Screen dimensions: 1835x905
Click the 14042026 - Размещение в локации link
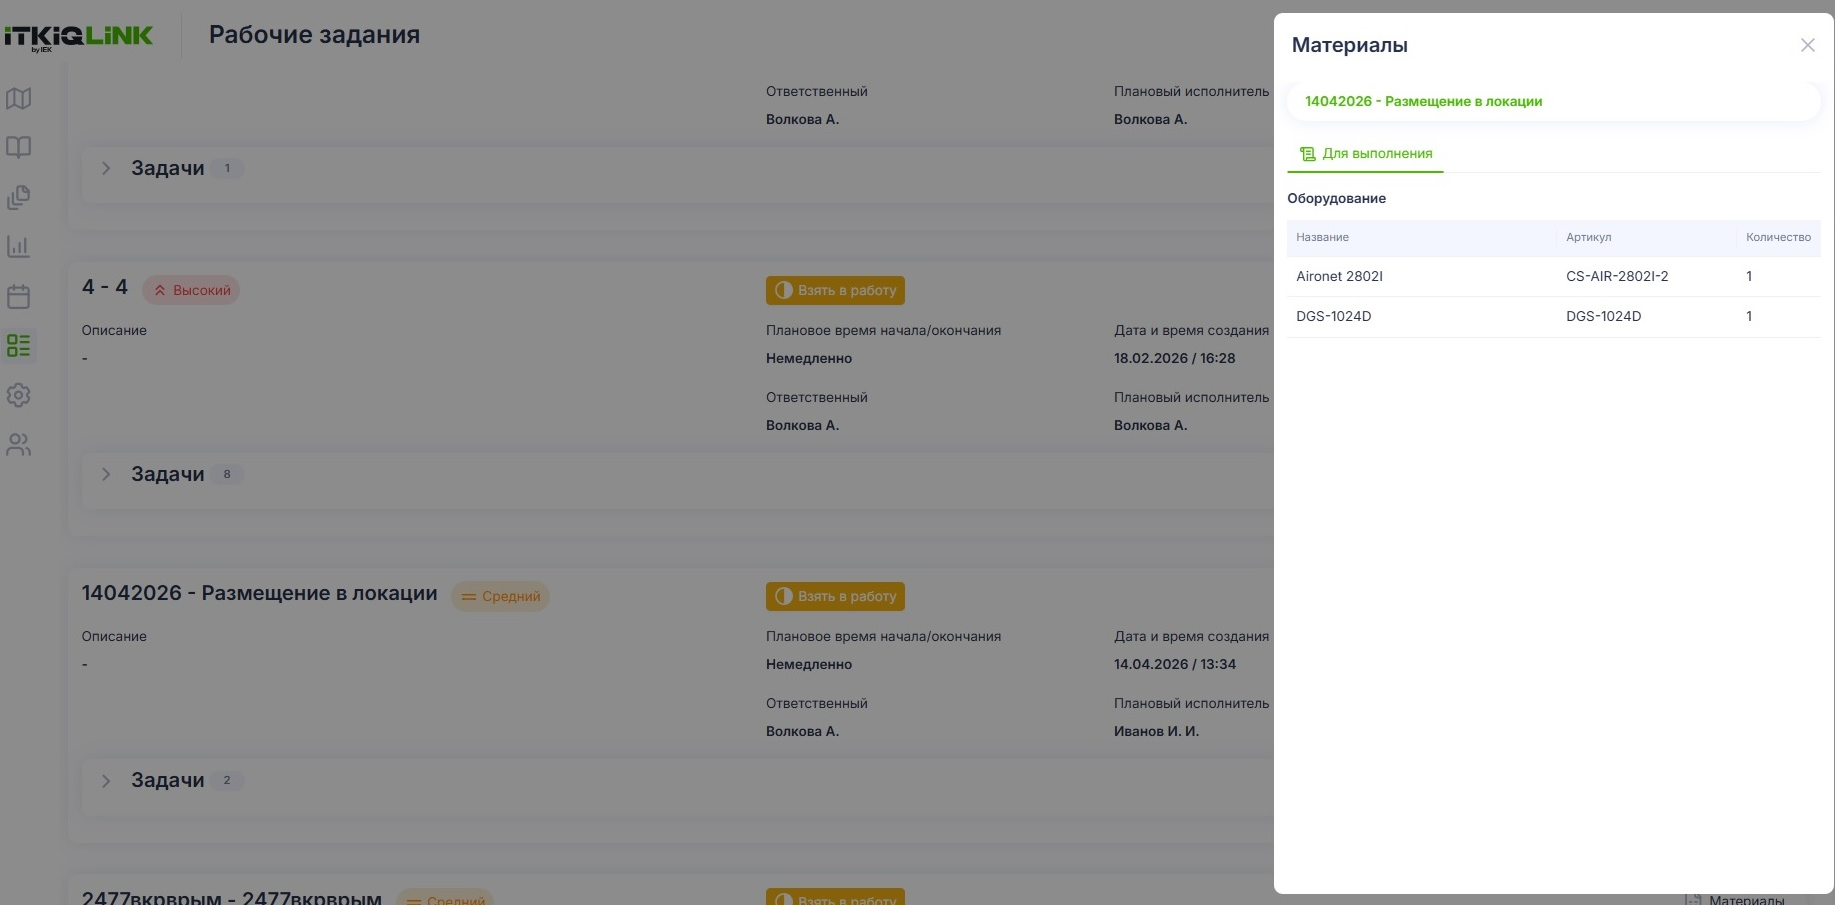pyautogui.click(x=1423, y=101)
